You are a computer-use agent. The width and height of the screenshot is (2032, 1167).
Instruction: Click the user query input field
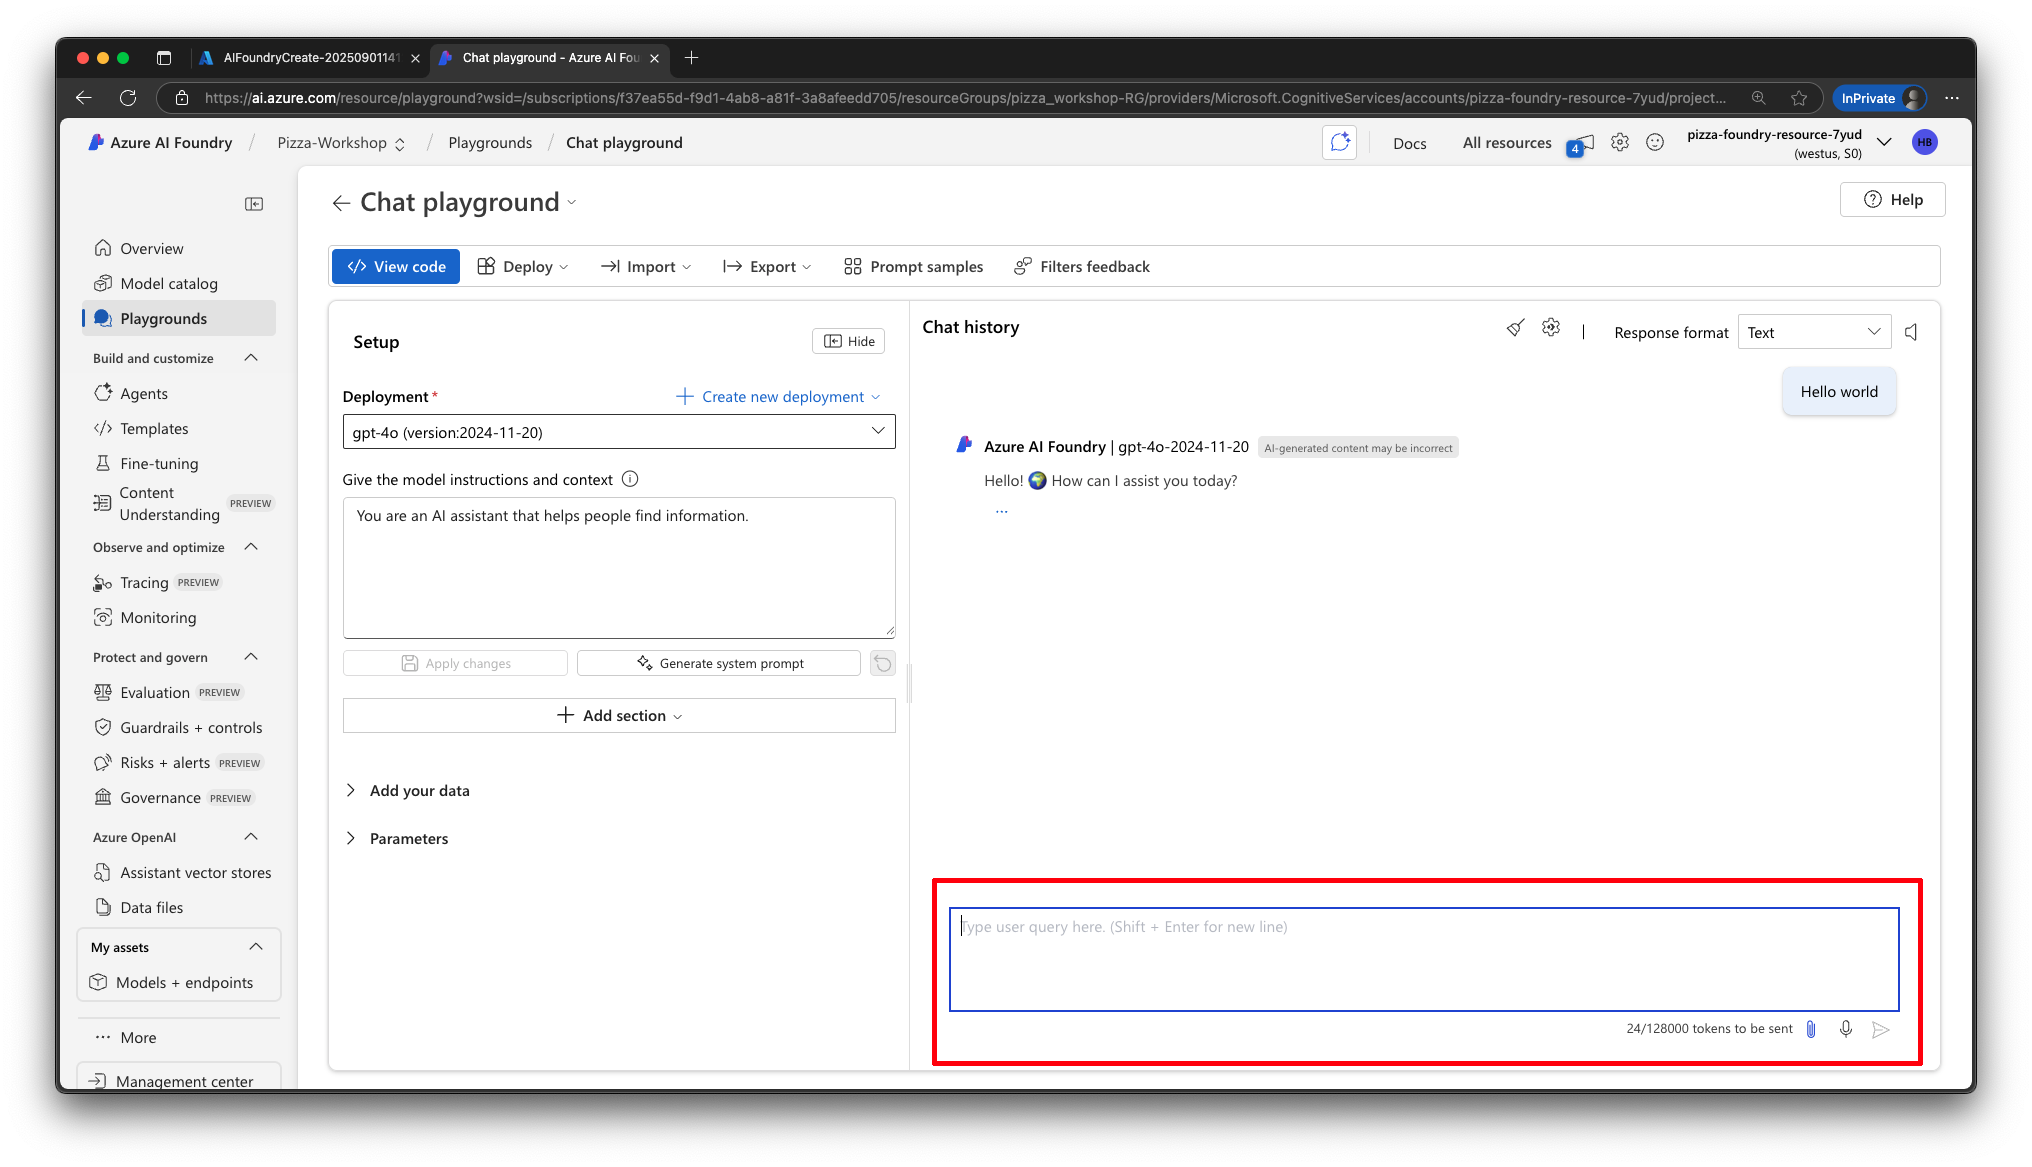pos(1423,959)
